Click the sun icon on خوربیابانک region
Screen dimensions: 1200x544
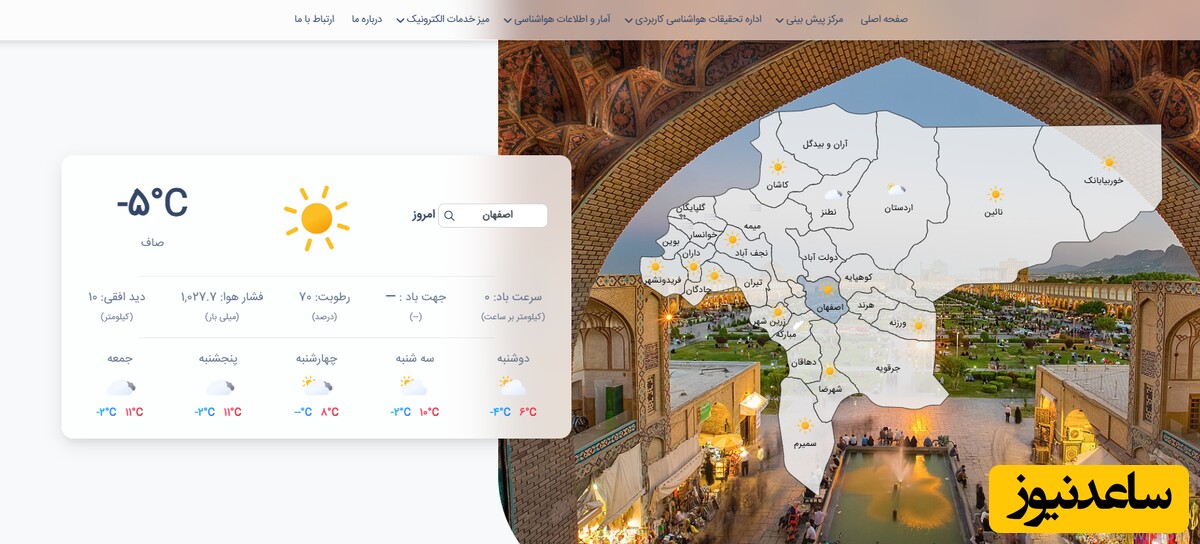(1108, 162)
